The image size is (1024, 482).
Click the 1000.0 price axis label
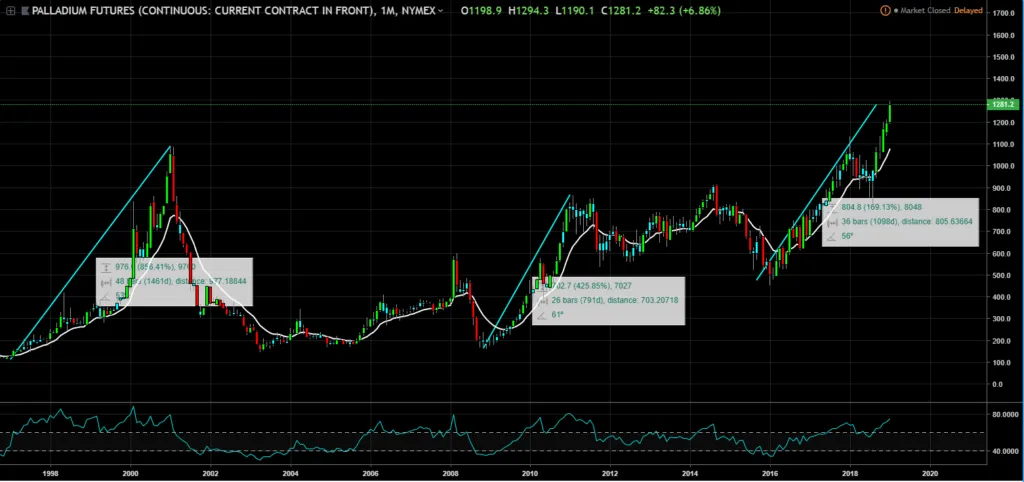1002,166
